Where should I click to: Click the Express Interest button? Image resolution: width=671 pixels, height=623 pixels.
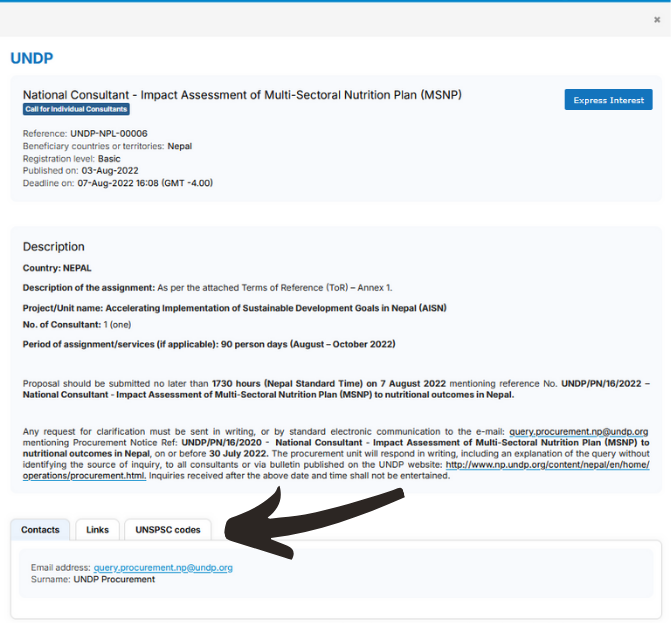[608, 100]
